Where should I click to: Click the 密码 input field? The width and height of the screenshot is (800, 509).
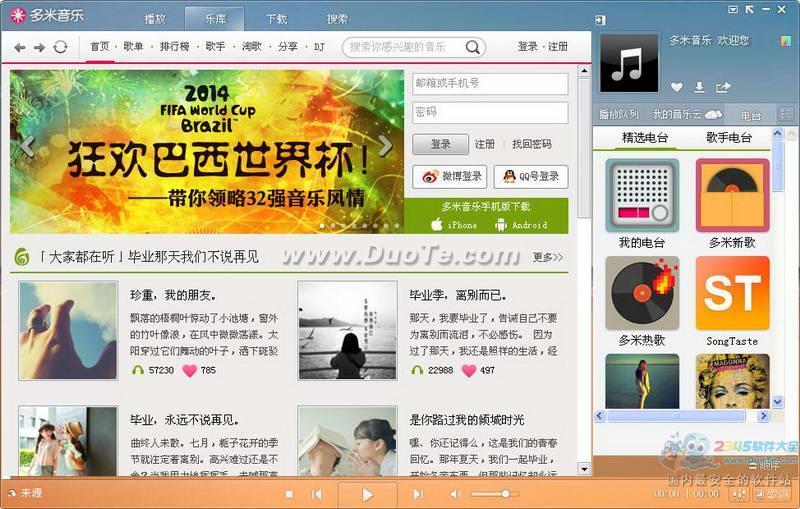(x=490, y=112)
